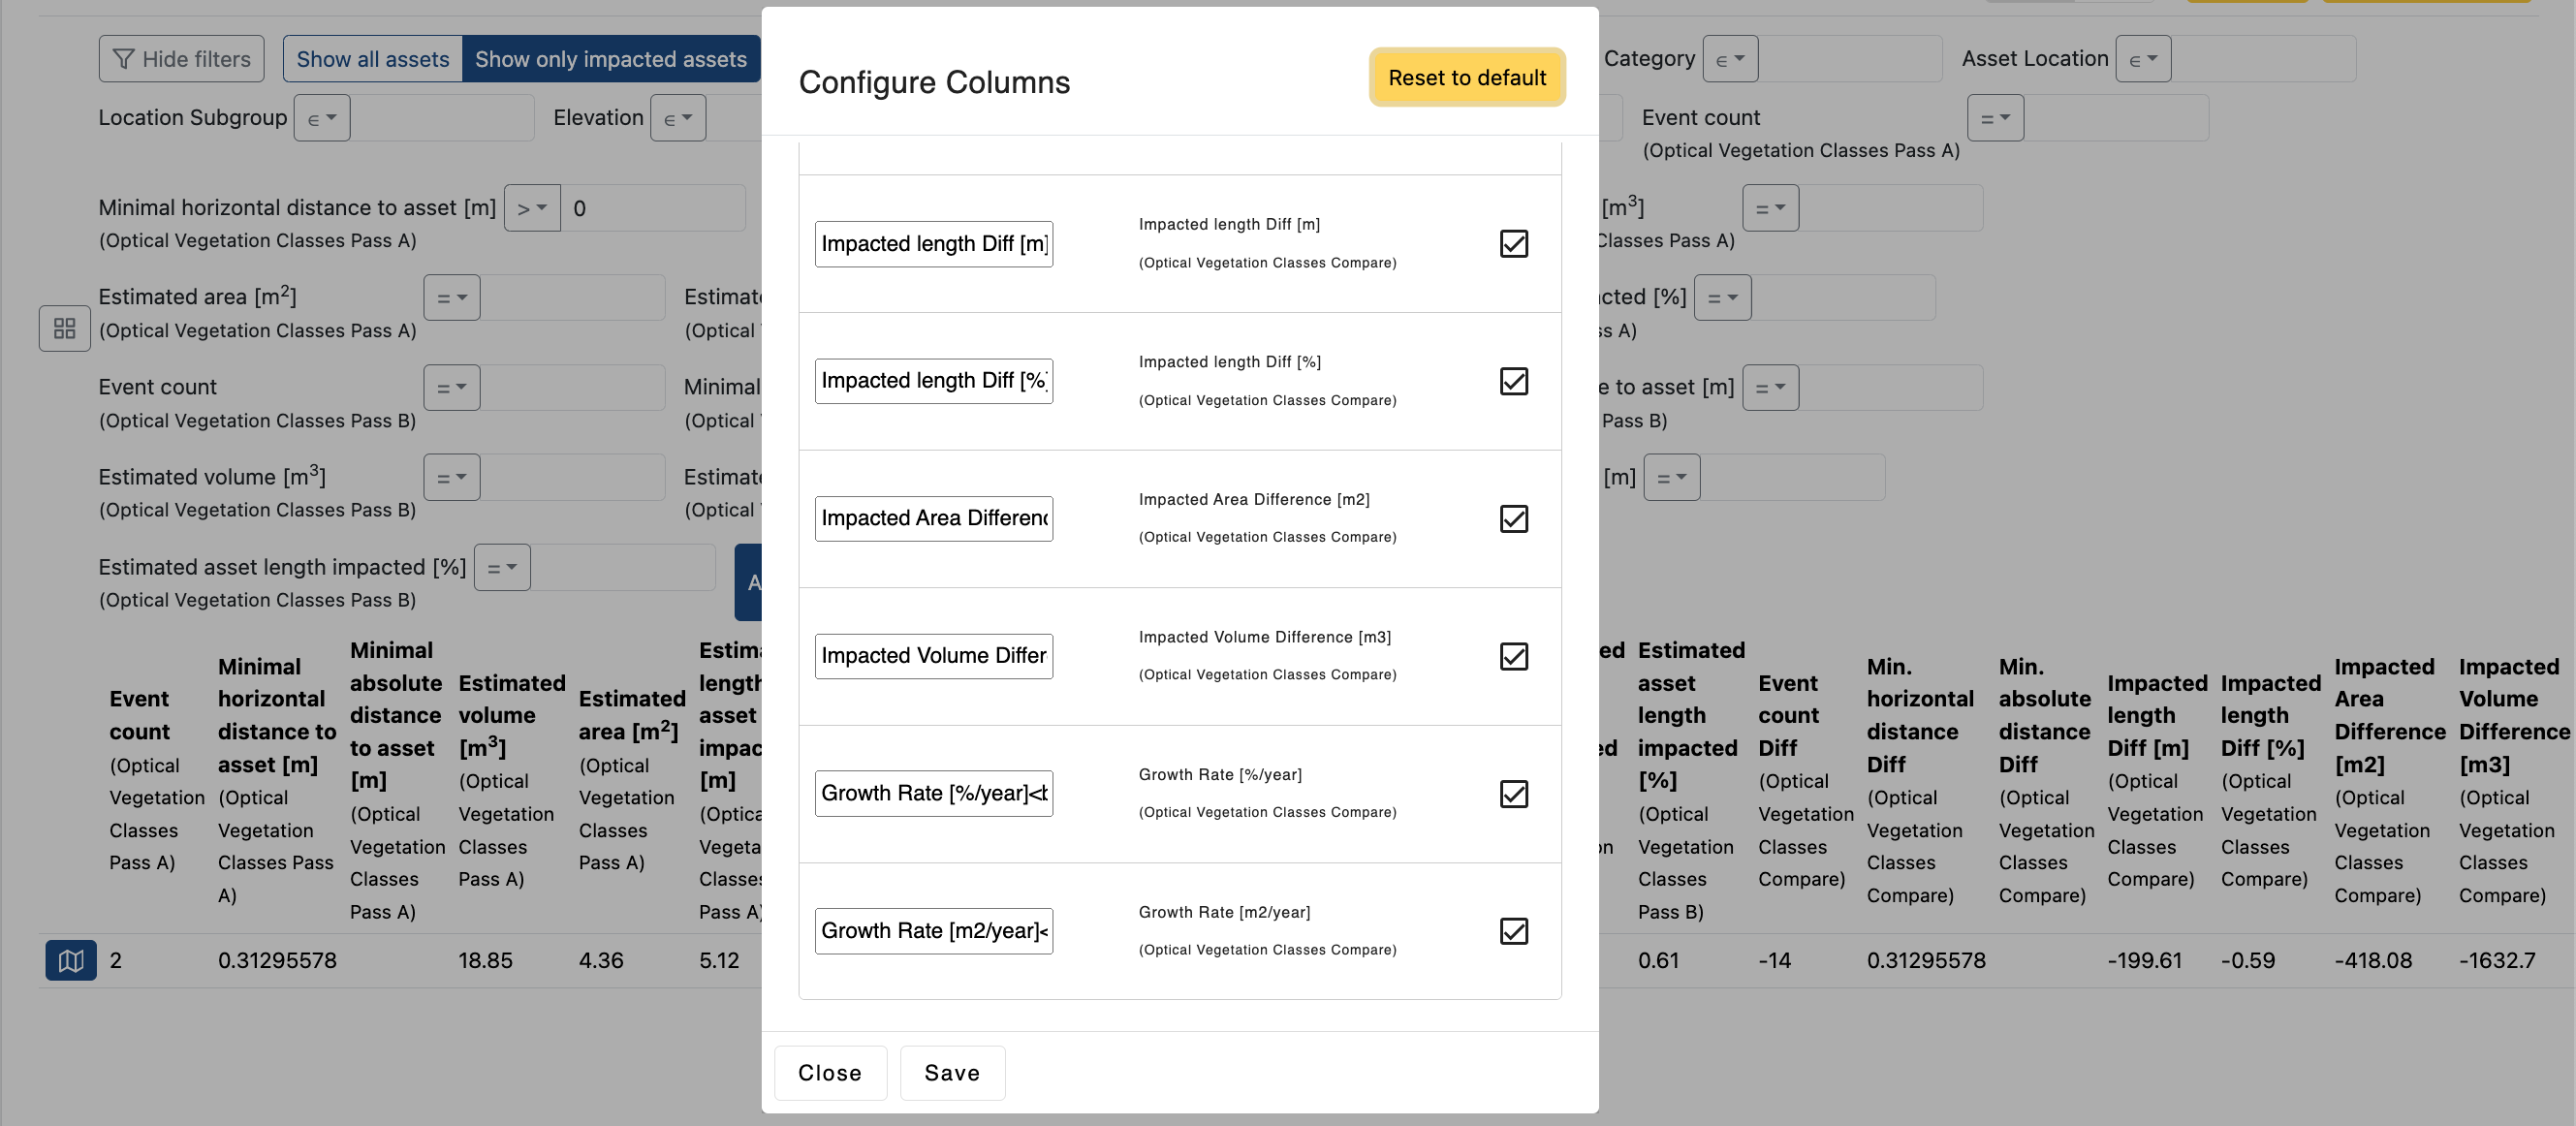Open Asset Location operator dropdown
2576x1126 pixels.
point(2142,59)
